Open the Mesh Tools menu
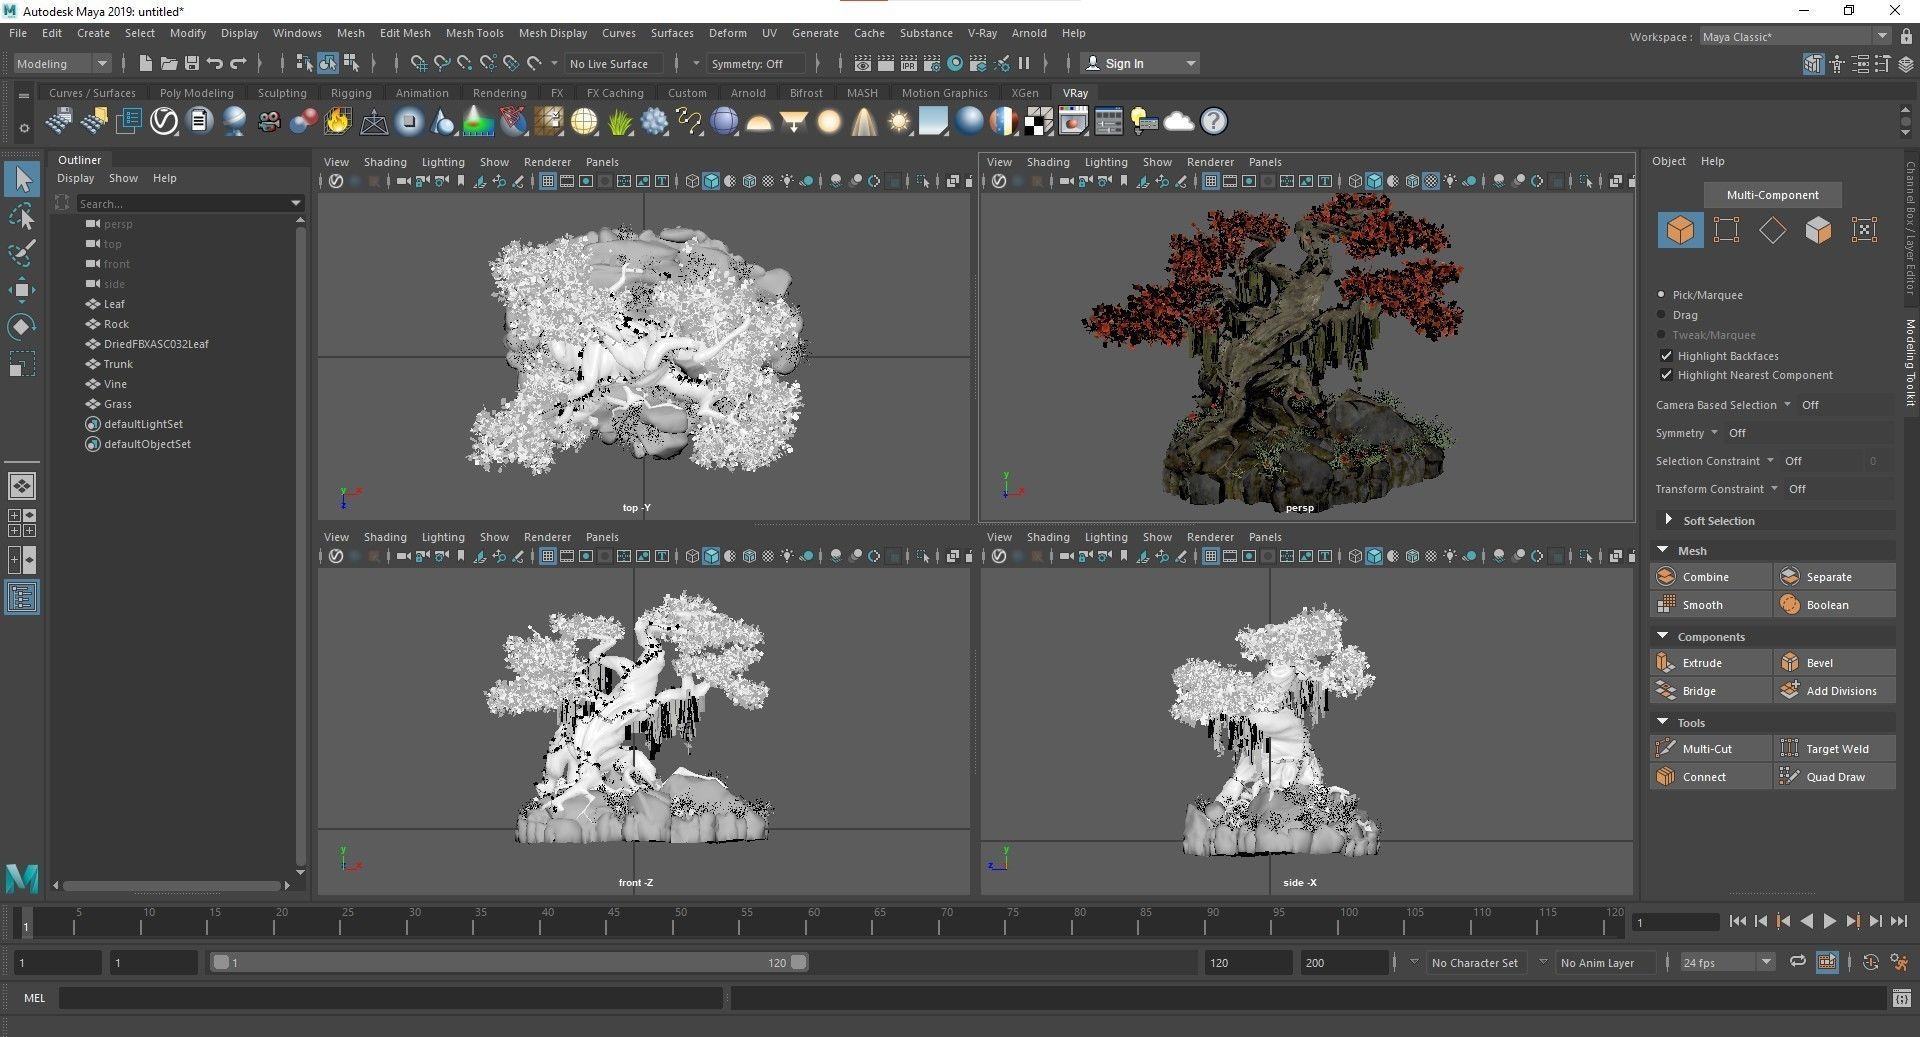Viewport: 1920px width, 1037px height. [x=474, y=33]
